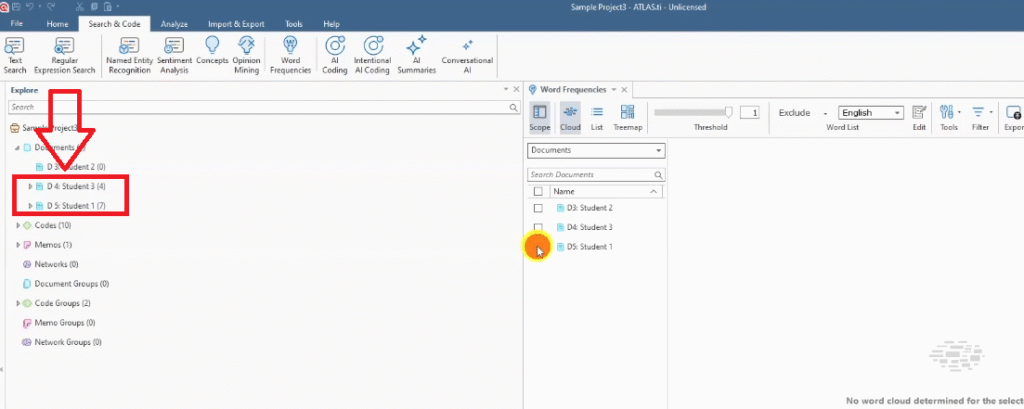Image resolution: width=1024 pixels, height=409 pixels.
Task: Toggle the select-all checkbox beside Name
Action: pos(538,191)
